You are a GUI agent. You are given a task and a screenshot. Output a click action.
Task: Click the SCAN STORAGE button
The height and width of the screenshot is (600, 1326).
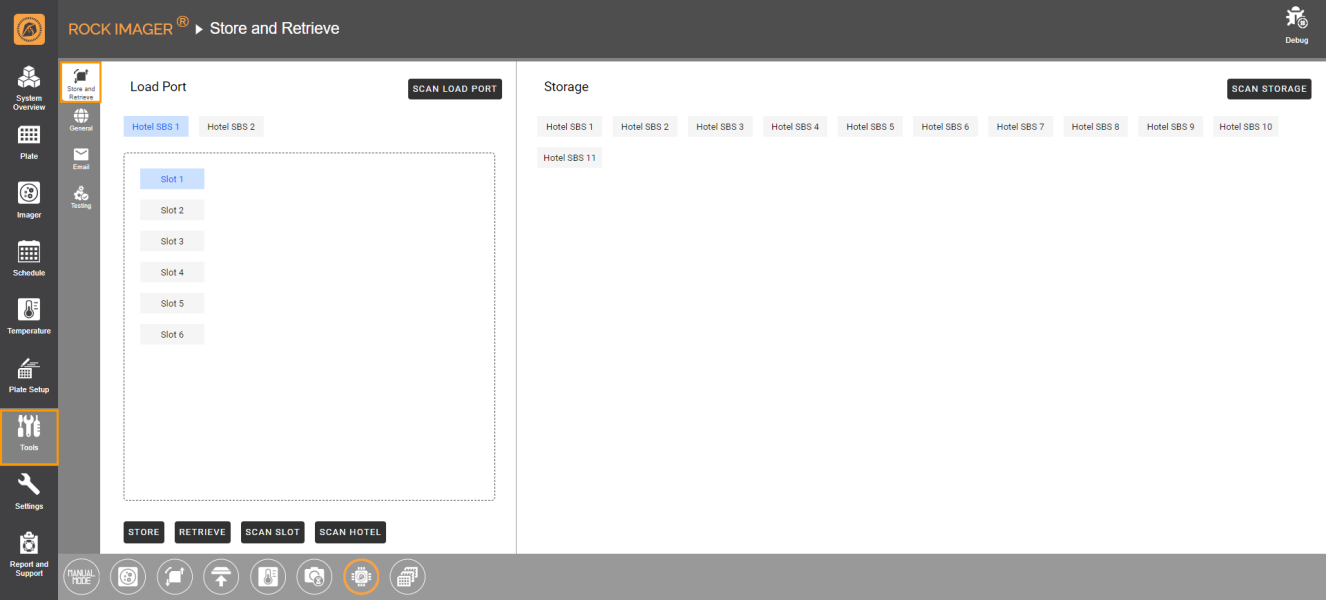[x=1268, y=88]
